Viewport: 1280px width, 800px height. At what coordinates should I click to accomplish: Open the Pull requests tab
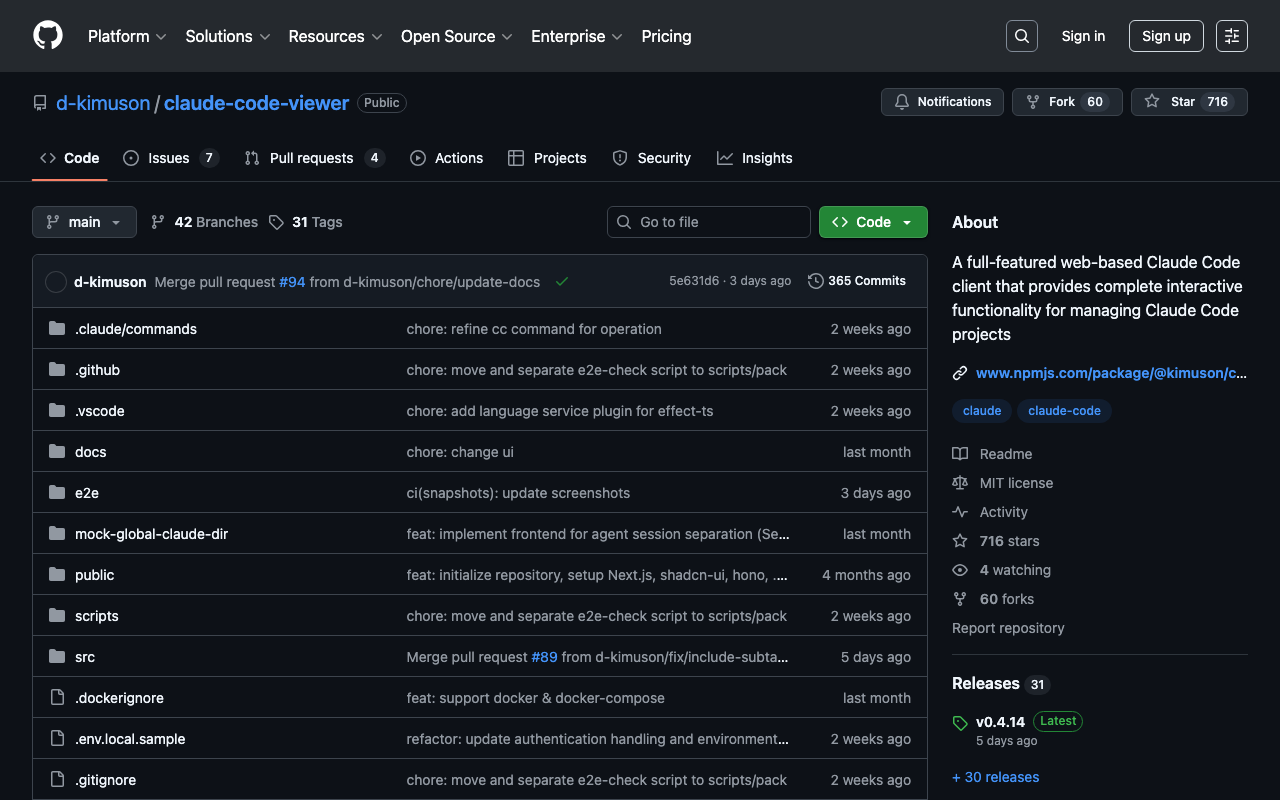311,158
